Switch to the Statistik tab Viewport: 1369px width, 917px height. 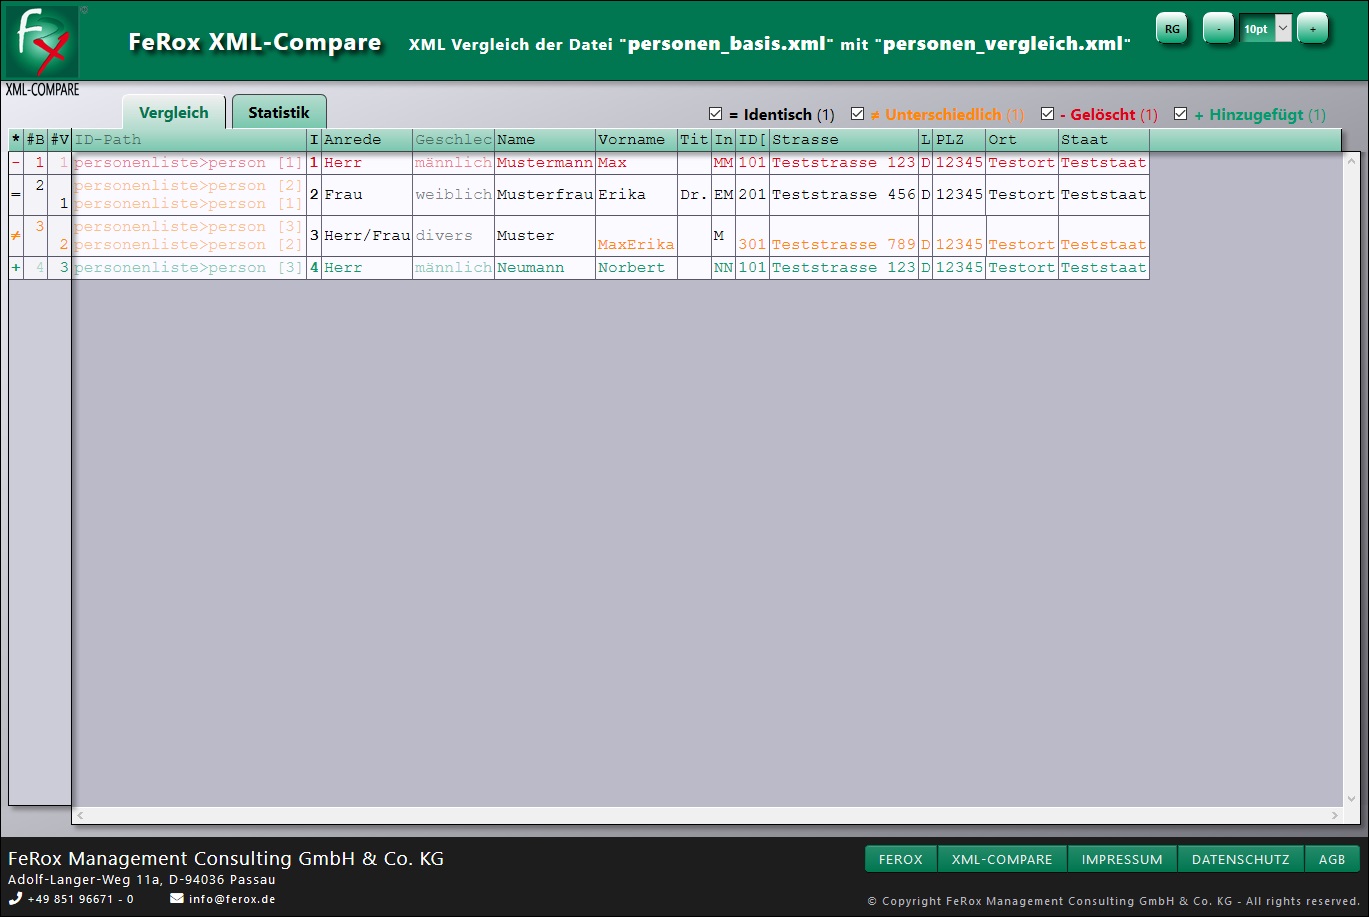point(279,112)
